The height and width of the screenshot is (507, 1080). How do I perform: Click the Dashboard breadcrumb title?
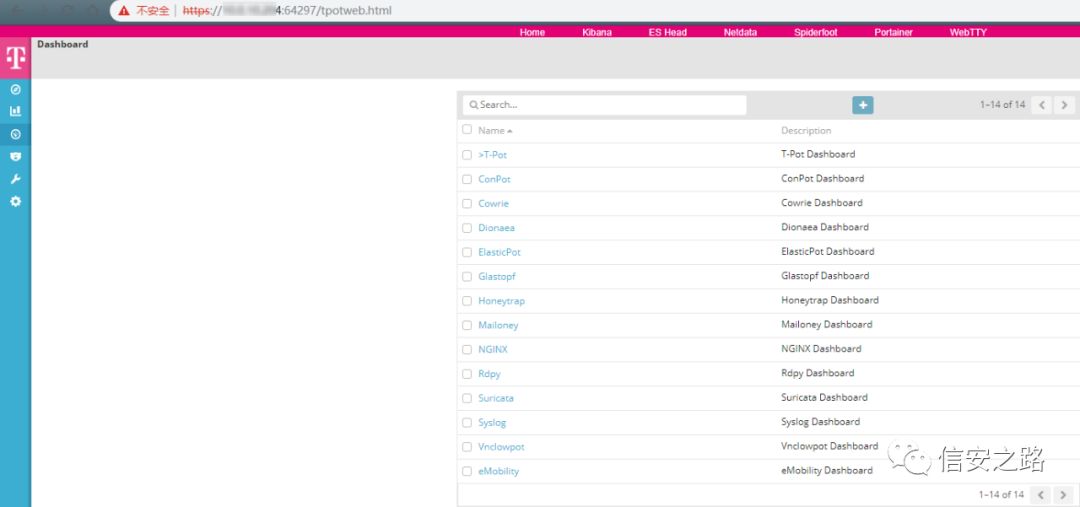(63, 44)
